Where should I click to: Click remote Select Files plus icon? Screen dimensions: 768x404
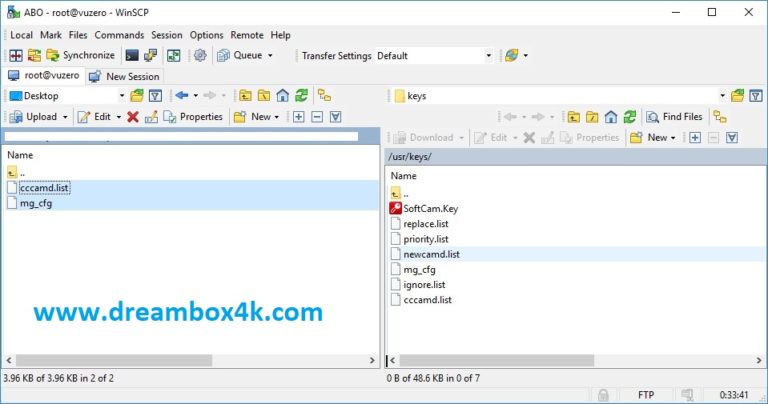(x=695, y=138)
